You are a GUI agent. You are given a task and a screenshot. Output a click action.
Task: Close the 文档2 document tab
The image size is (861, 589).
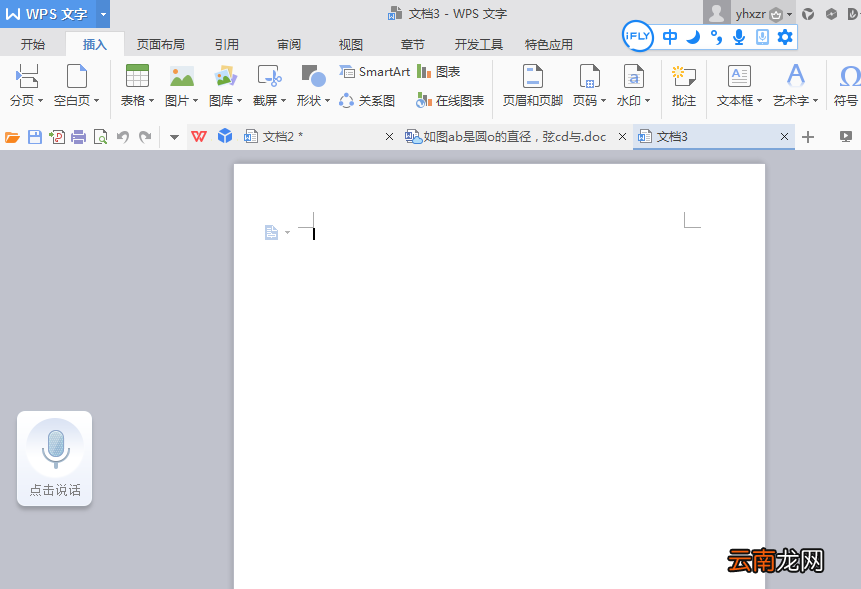pos(389,137)
